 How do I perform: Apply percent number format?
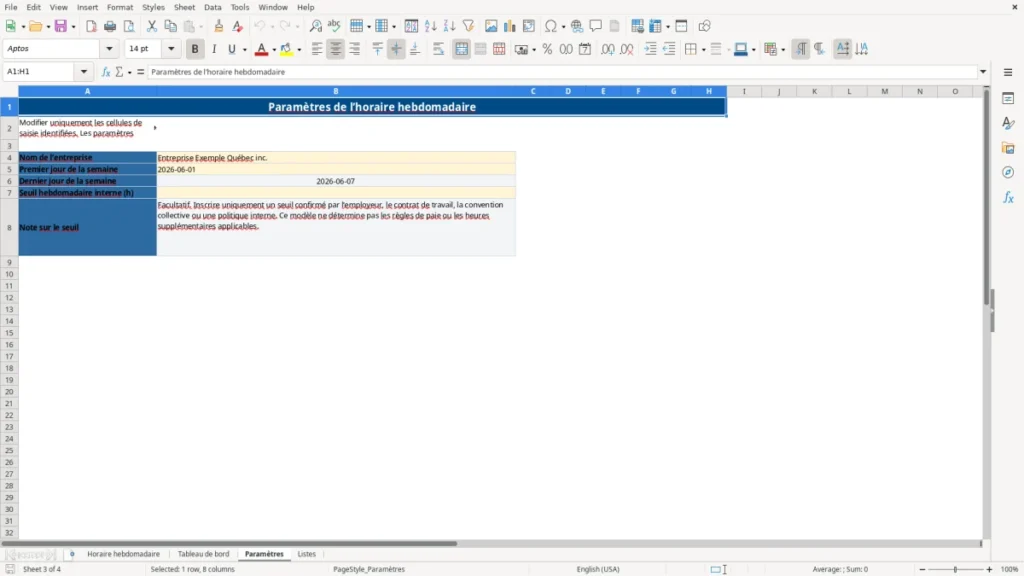point(547,49)
